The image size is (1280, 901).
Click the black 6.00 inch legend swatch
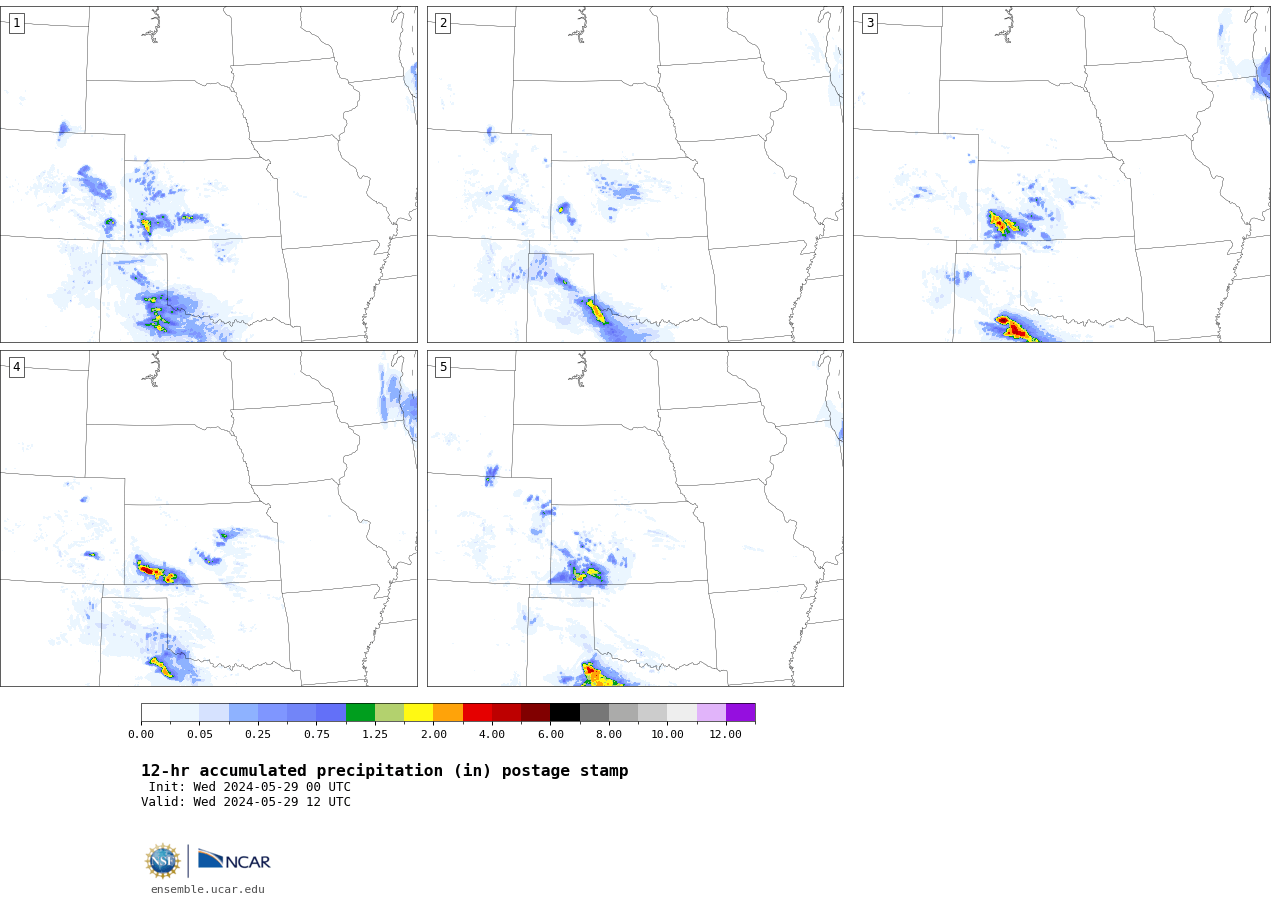click(x=565, y=713)
